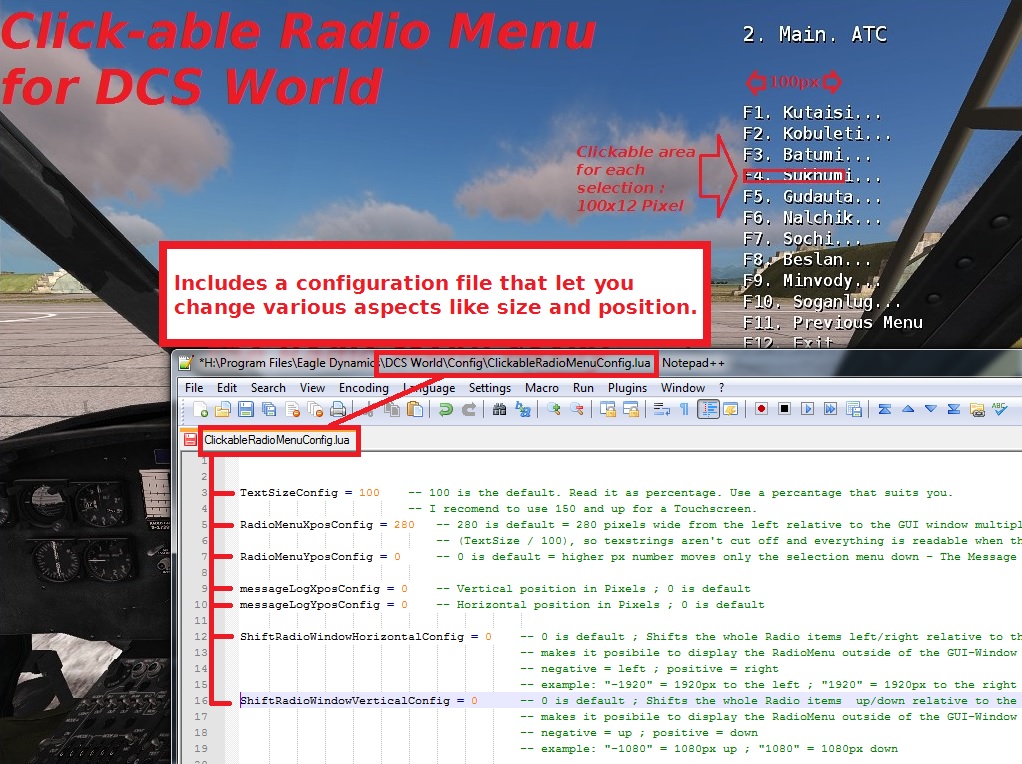Open Find with the binoculars icon
The width and height of the screenshot is (1022, 764).
click(x=499, y=409)
